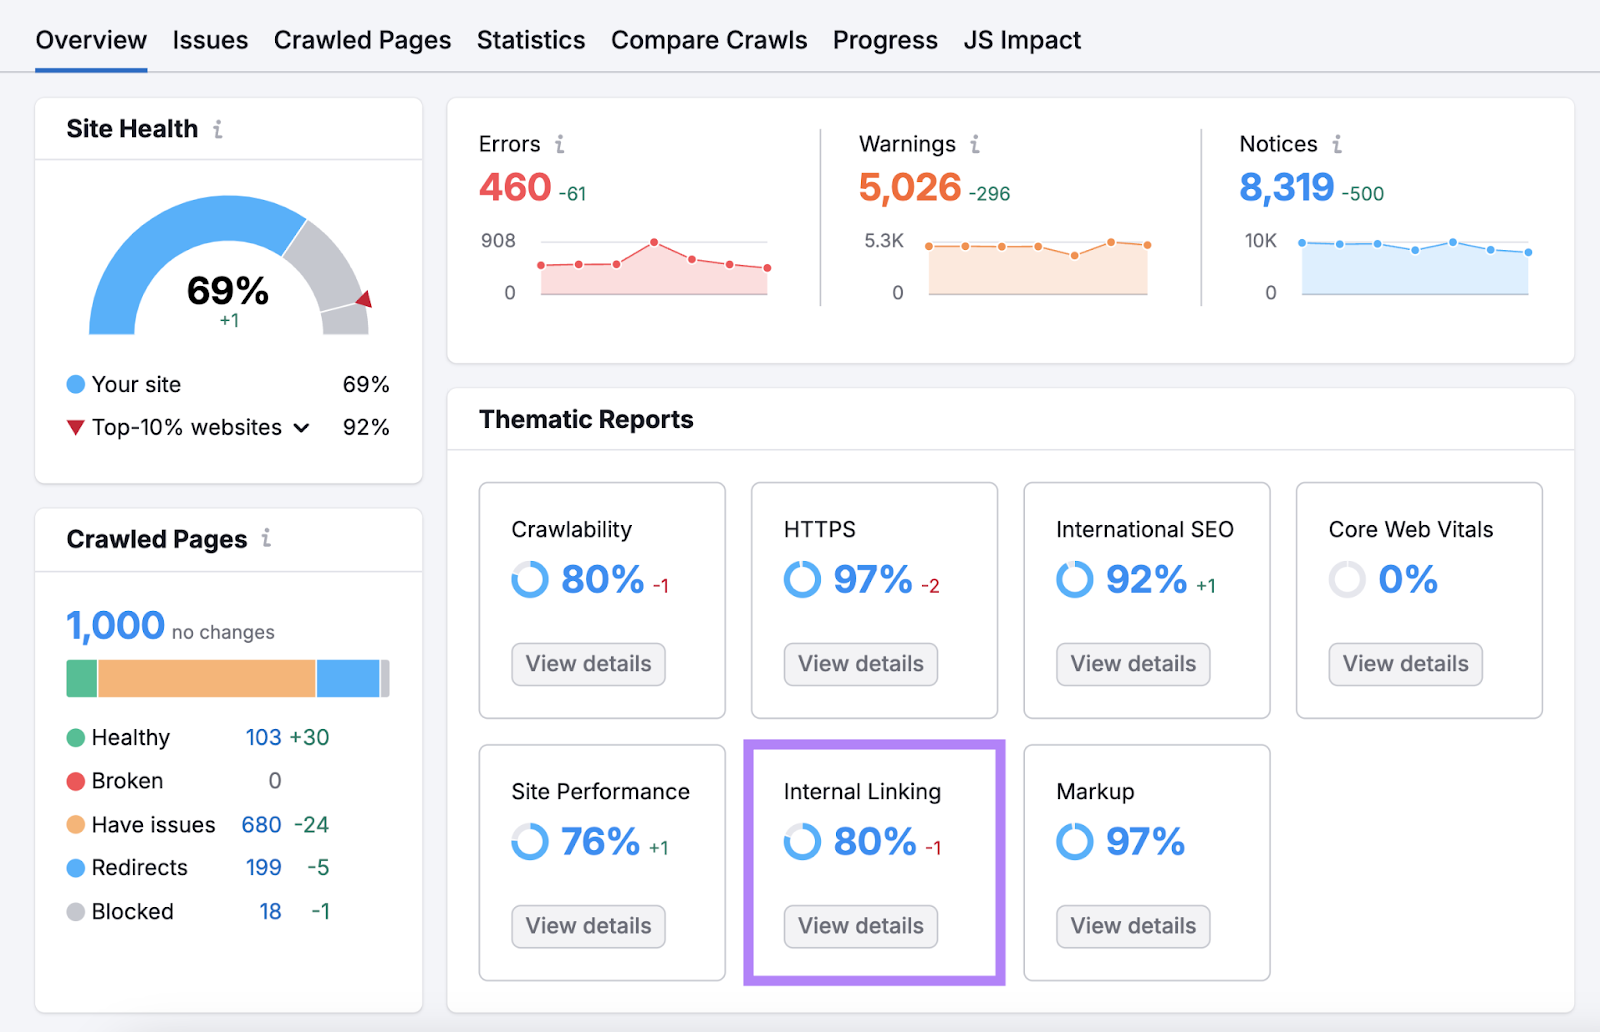The height and width of the screenshot is (1032, 1600).
Task: Click the Notices info icon
Action: tap(1337, 144)
